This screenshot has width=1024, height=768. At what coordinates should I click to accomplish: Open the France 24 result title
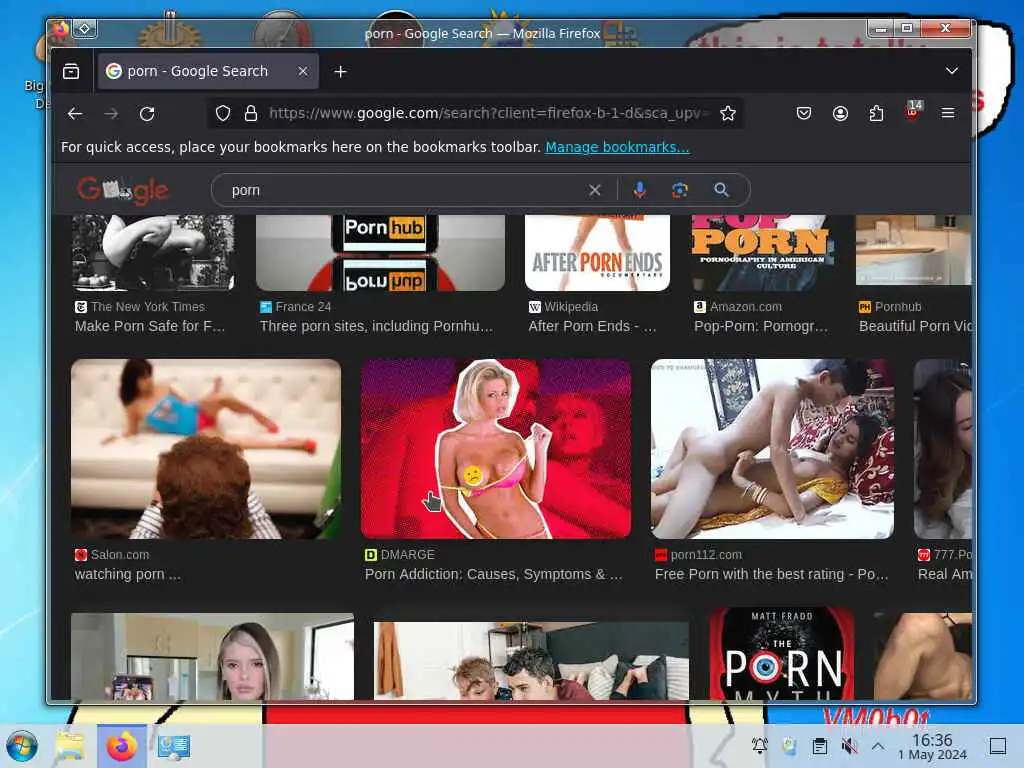(376, 326)
